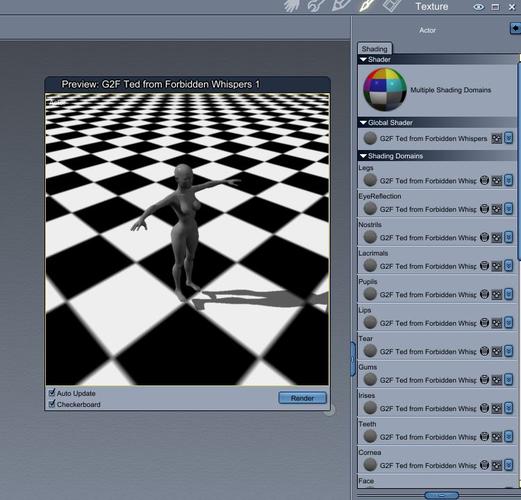521x500 pixels.
Task: Collapse the Shader section
Action: pos(363,59)
